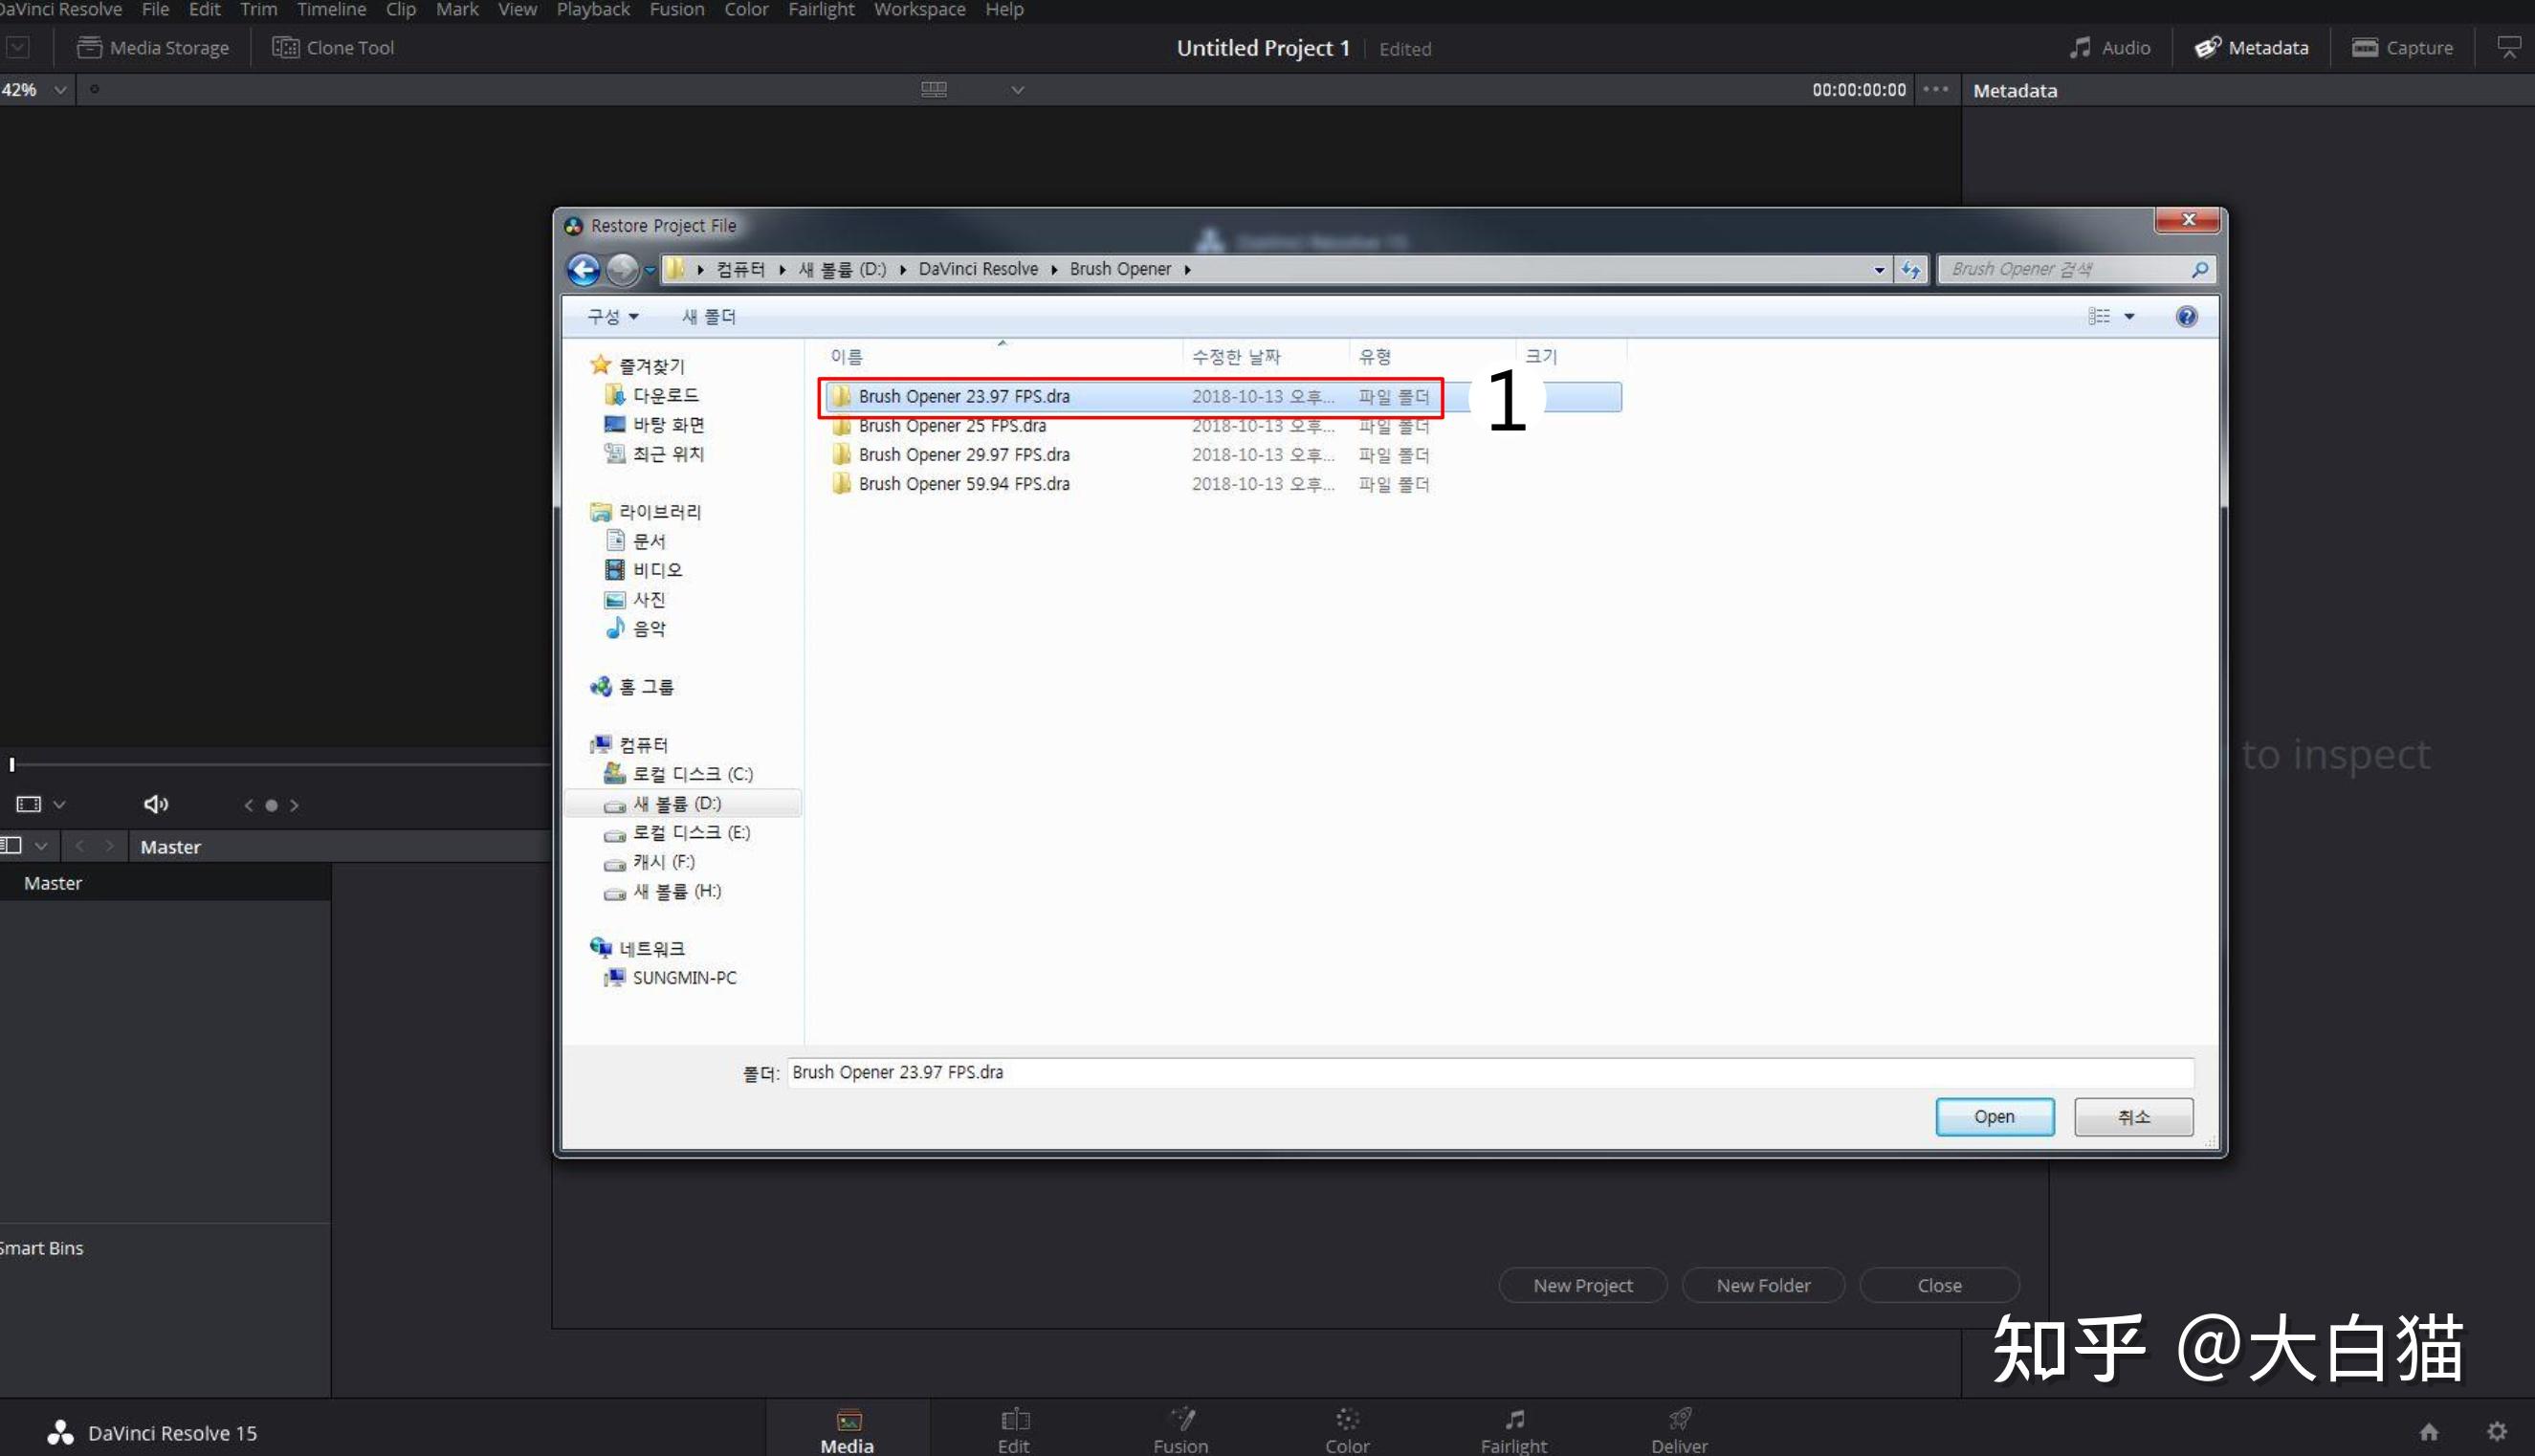Open the 구성 organize dropdown
Screen dimensions: 2535x1456
612,317
